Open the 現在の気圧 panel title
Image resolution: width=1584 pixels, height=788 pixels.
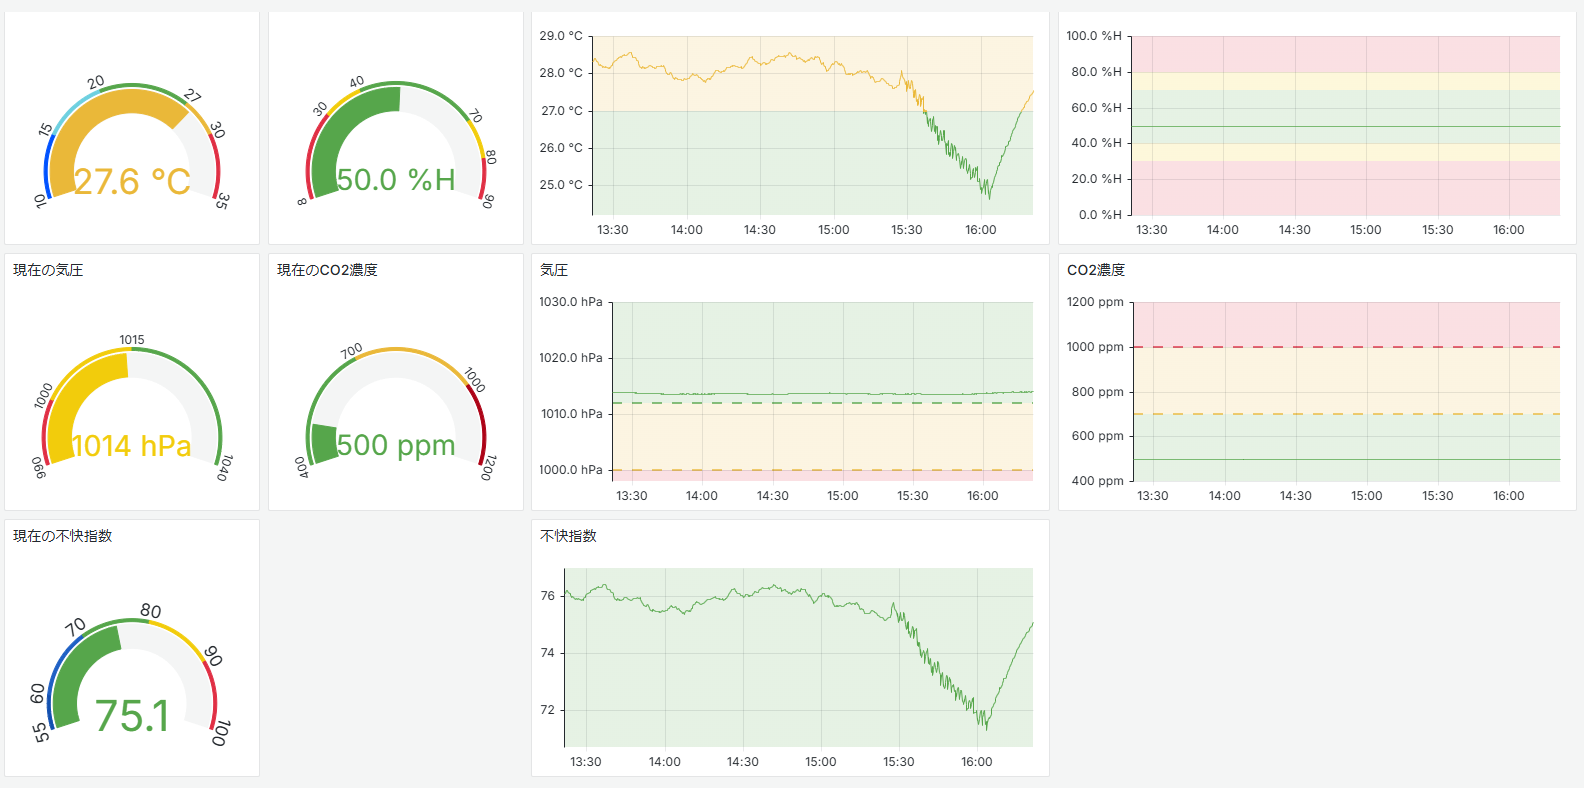(48, 270)
